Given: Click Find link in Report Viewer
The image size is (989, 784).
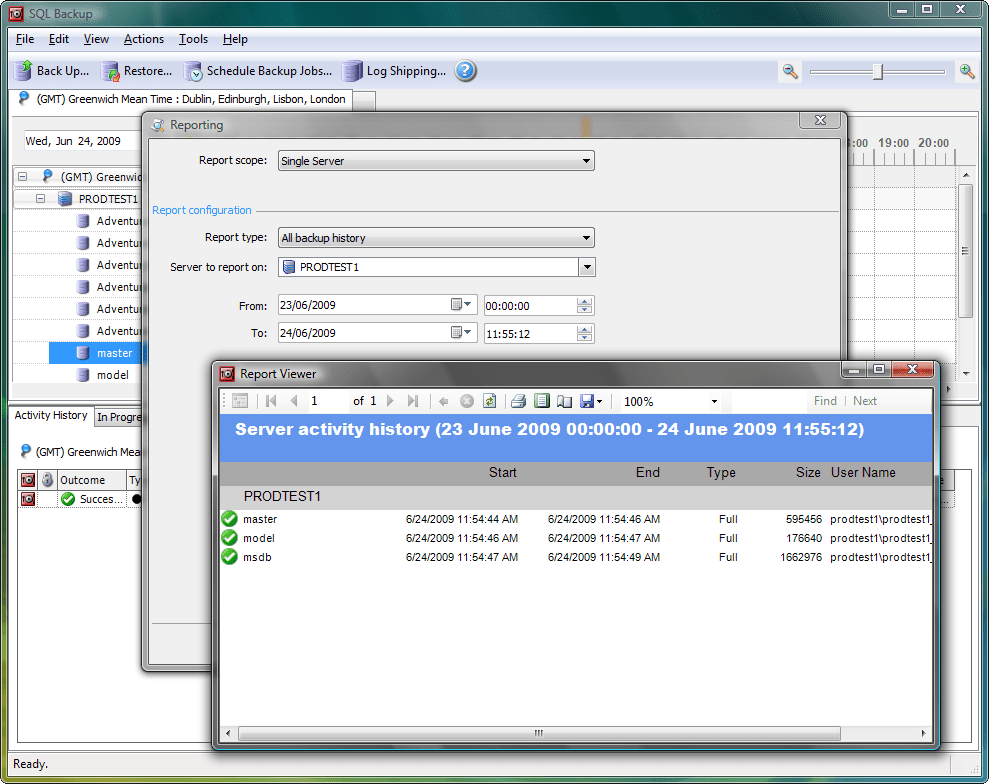Looking at the screenshot, I should pos(825,401).
